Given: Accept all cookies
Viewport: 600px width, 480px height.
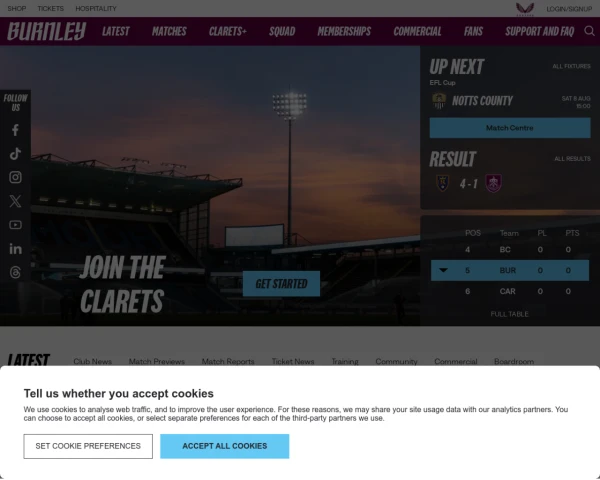Looking at the screenshot, I should pyautogui.click(x=225, y=446).
